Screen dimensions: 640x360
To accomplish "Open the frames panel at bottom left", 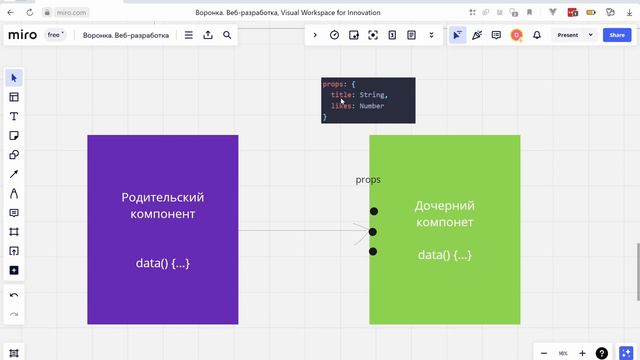I will 14,353.
